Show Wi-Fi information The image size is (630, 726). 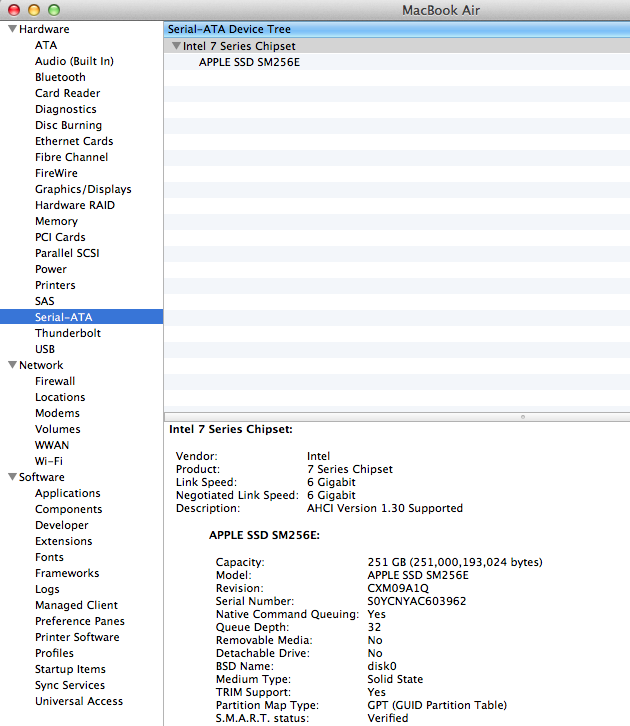(x=49, y=461)
